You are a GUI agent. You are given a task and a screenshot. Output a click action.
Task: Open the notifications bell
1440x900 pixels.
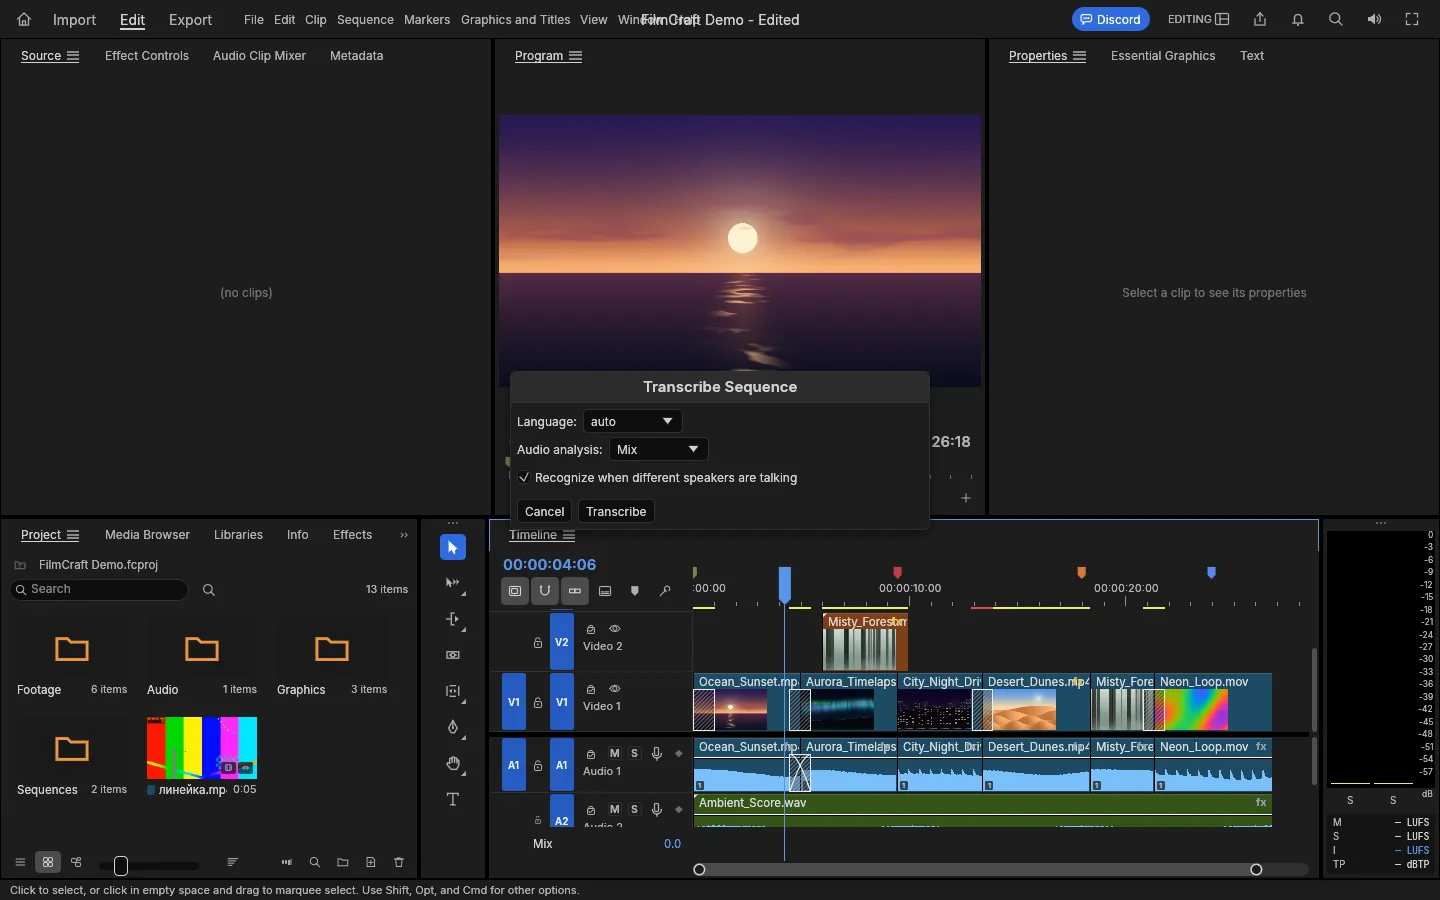click(x=1298, y=19)
